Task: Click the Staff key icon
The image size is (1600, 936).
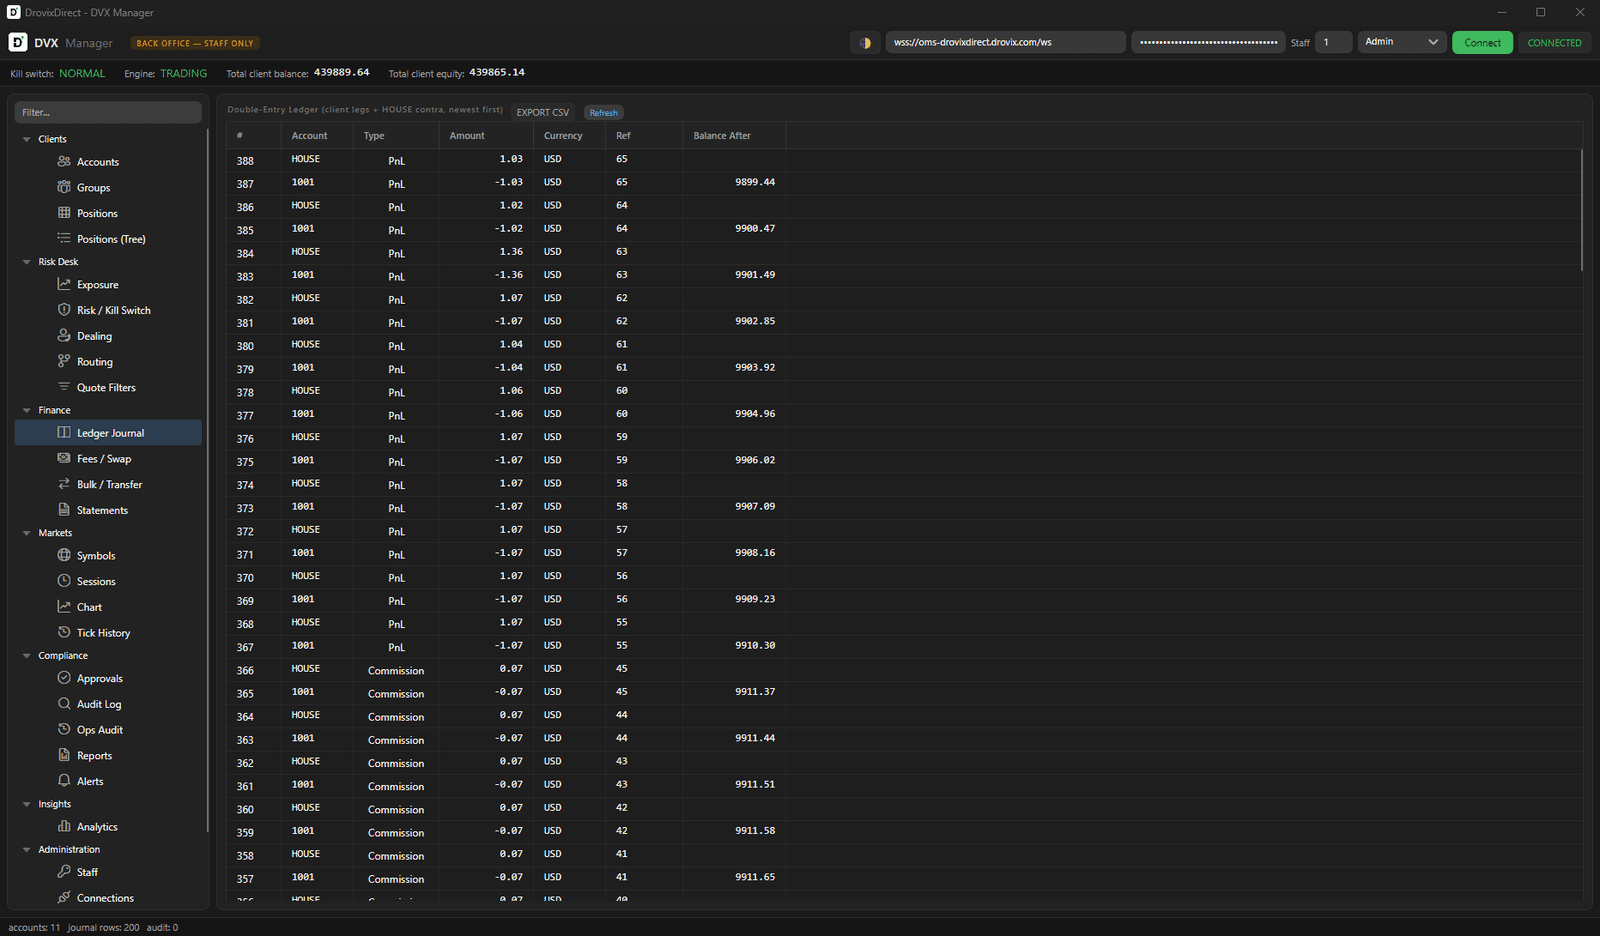Action: point(64,872)
